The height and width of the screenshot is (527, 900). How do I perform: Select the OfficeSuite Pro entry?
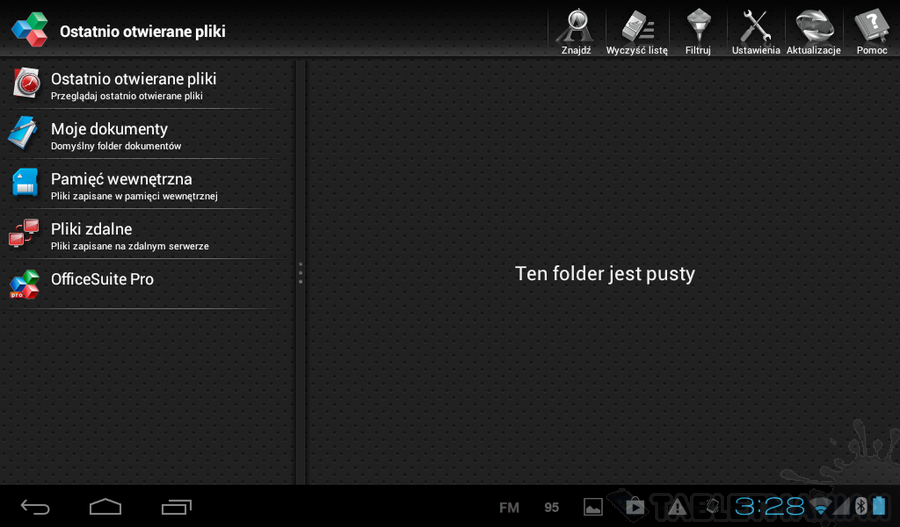coord(148,284)
